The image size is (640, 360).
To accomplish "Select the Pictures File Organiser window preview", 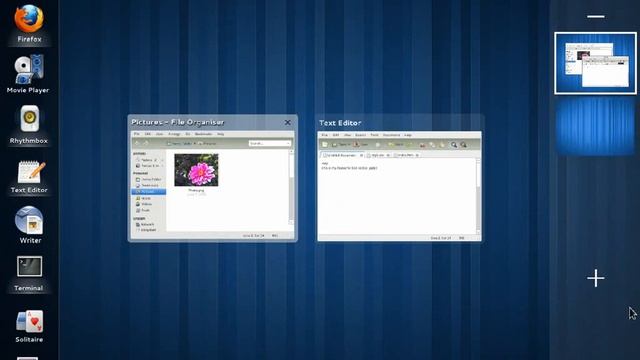I will [212, 178].
